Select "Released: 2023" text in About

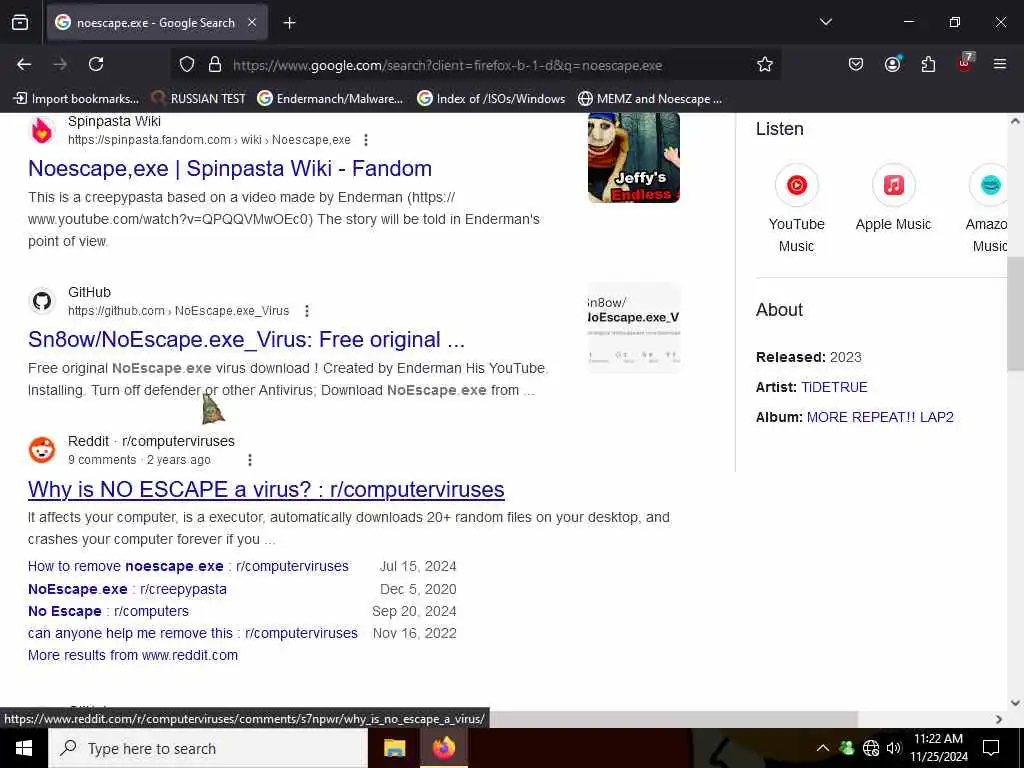point(808,357)
